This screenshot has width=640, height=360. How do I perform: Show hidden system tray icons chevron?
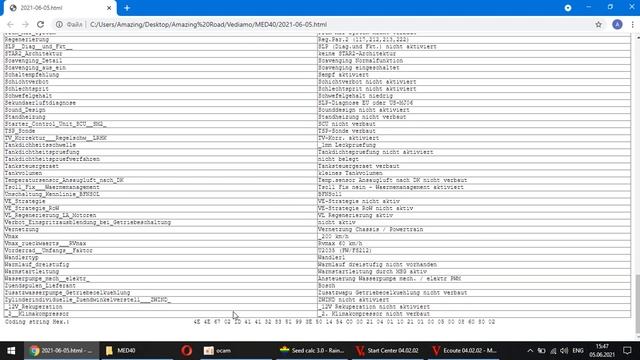point(530,351)
